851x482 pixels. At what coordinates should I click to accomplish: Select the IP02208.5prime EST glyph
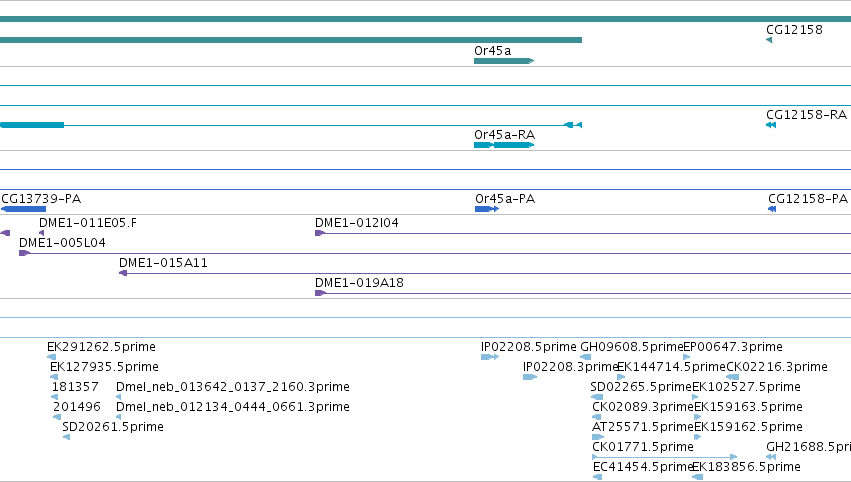(x=490, y=357)
